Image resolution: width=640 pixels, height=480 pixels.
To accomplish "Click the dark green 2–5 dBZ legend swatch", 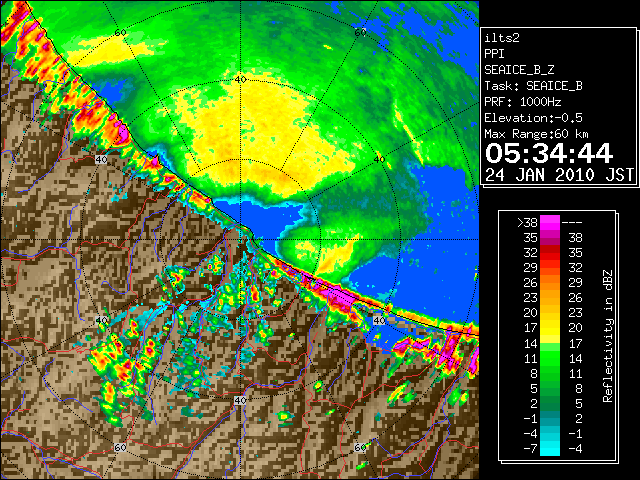I will click(550, 403).
